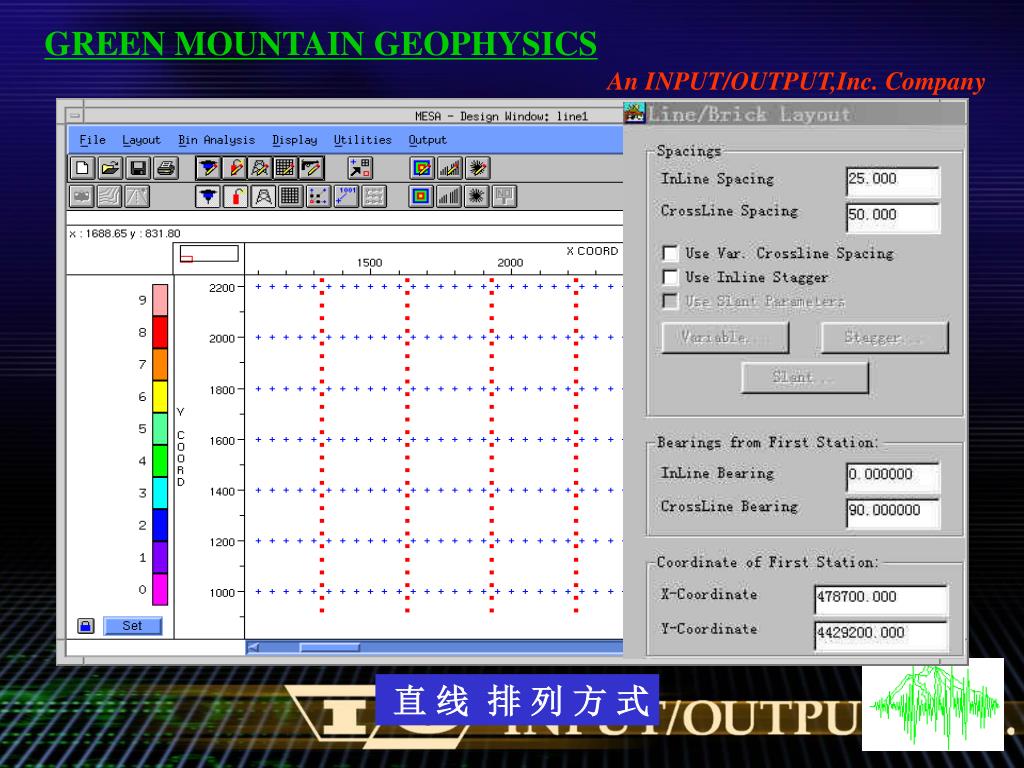Screen dimensions: 1024x768
Task: Select the red color swatch level 8
Action: (x=160, y=332)
